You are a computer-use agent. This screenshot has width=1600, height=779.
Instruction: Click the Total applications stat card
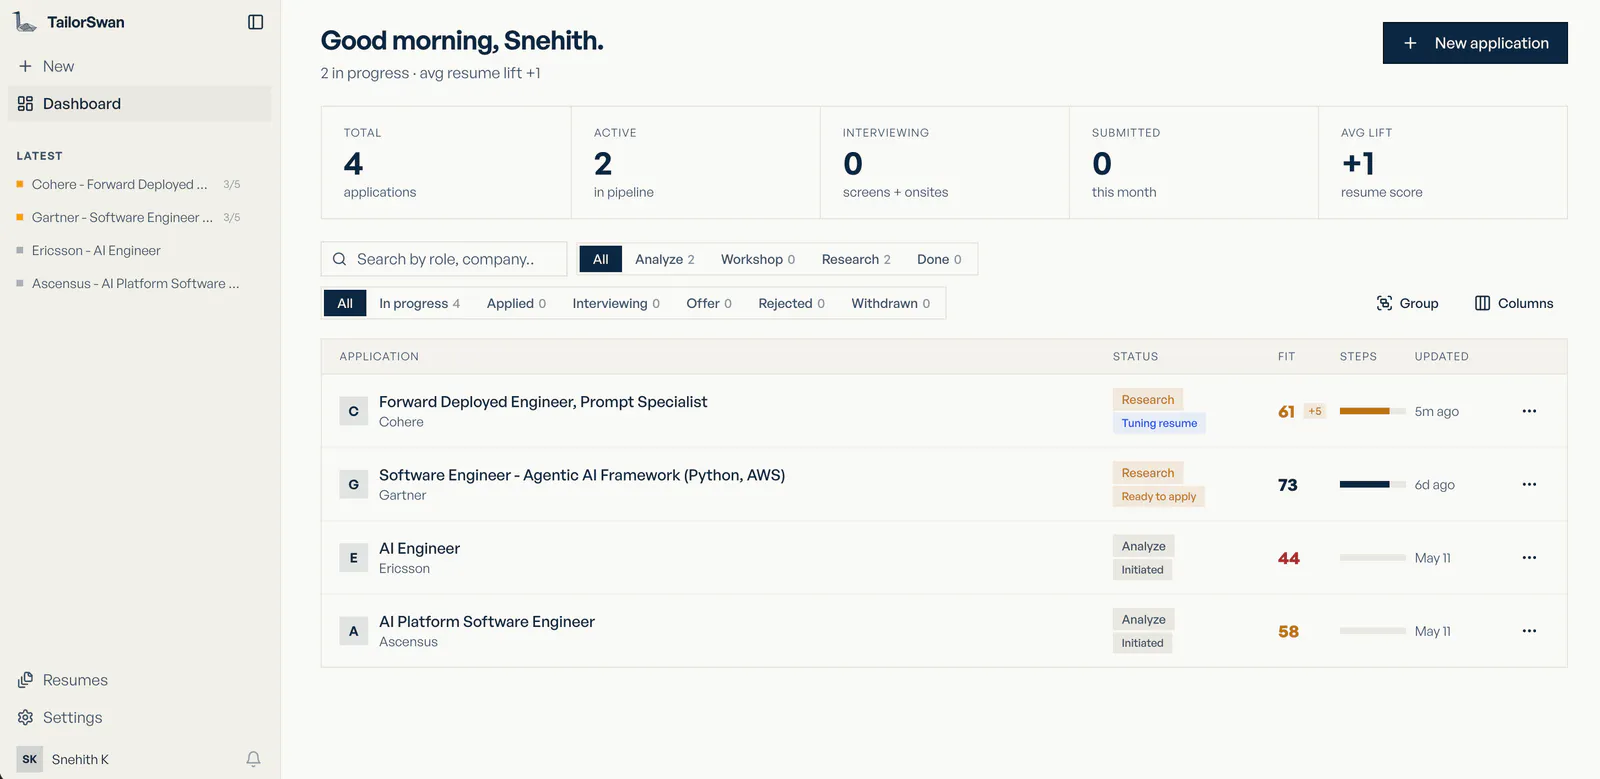click(446, 163)
